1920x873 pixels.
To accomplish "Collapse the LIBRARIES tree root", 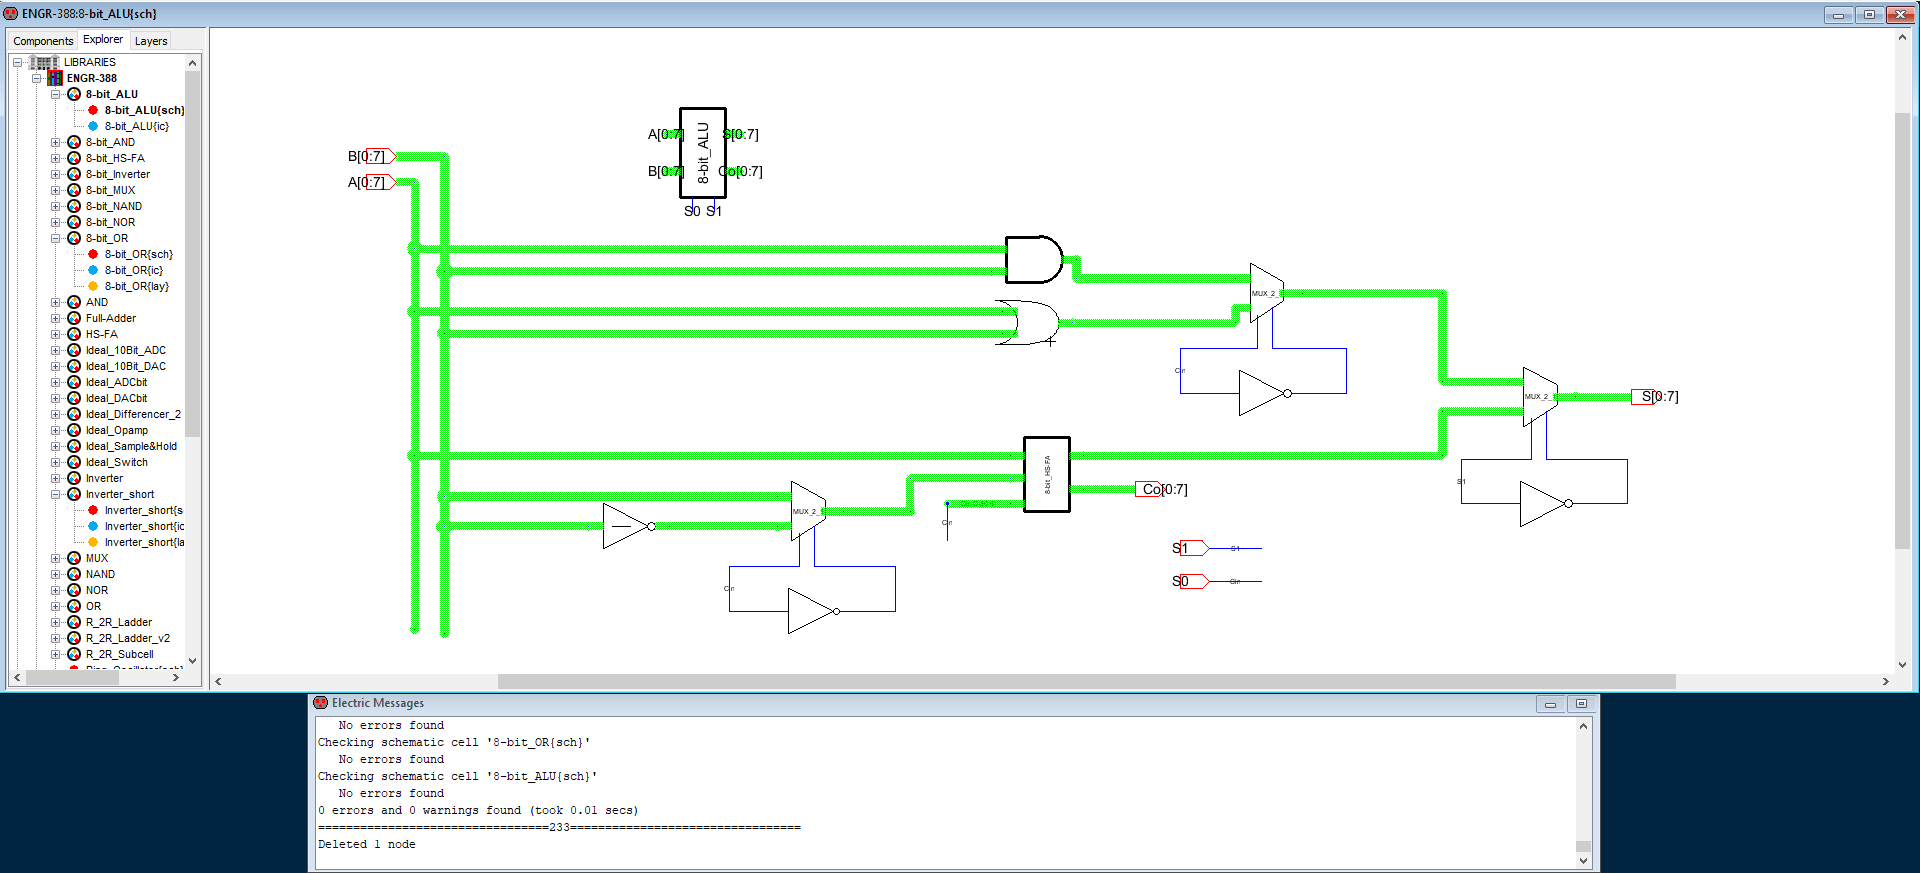I will point(17,62).
